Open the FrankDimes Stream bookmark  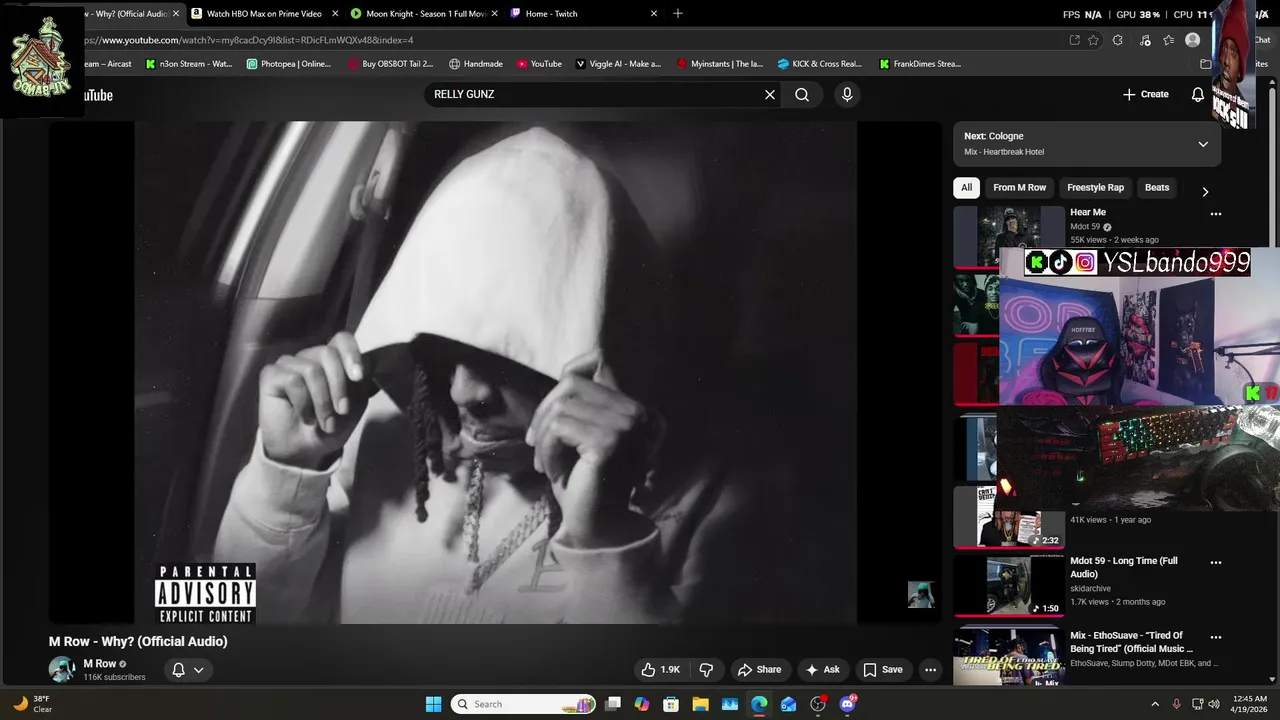920,64
